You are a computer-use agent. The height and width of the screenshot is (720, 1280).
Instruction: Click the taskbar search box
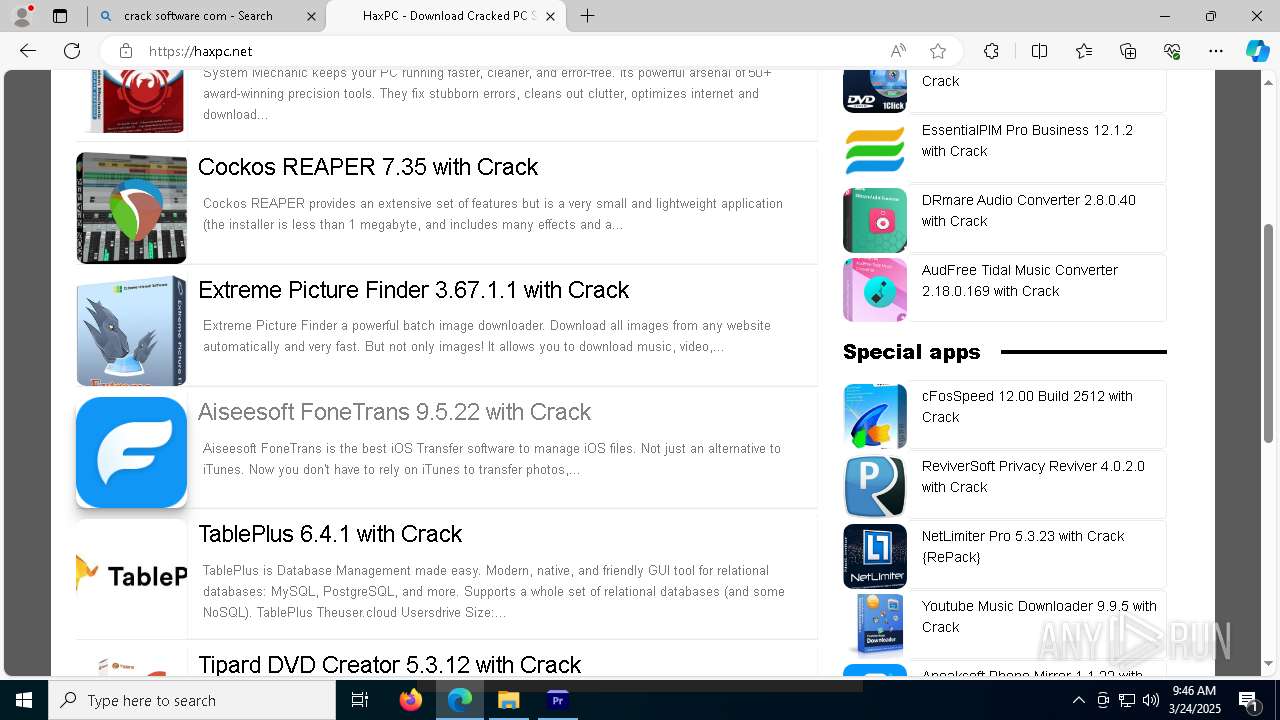pos(192,700)
